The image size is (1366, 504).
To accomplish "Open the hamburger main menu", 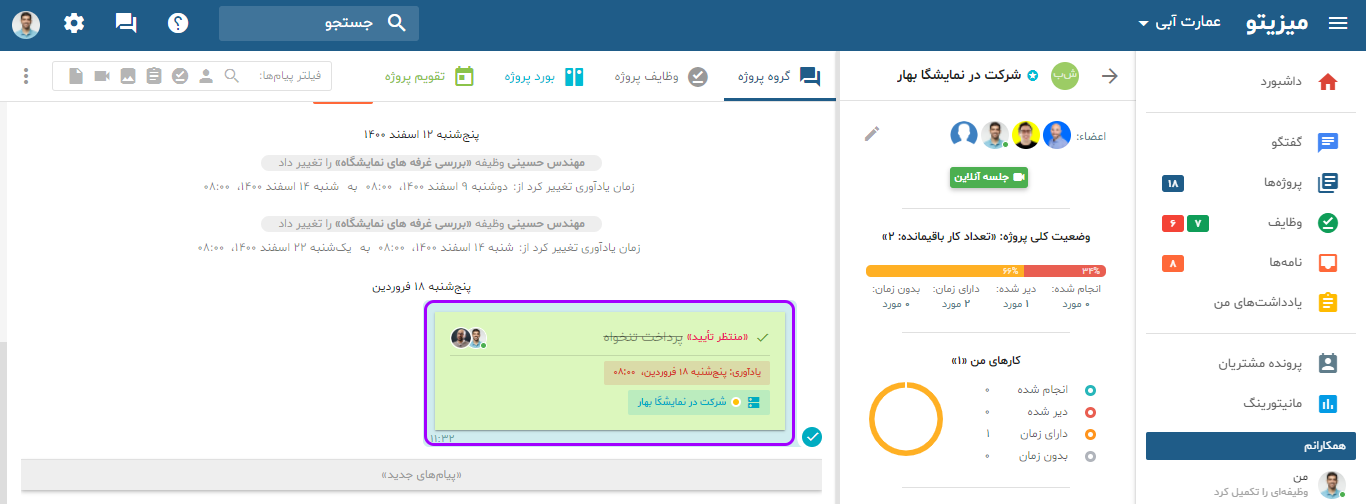I will [x=1338, y=24].
